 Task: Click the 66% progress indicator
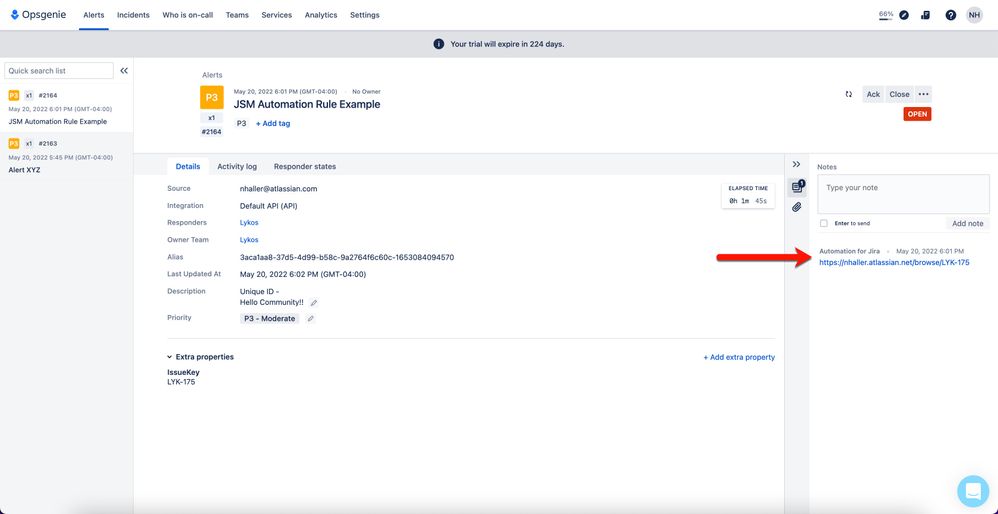pos(886,15)
